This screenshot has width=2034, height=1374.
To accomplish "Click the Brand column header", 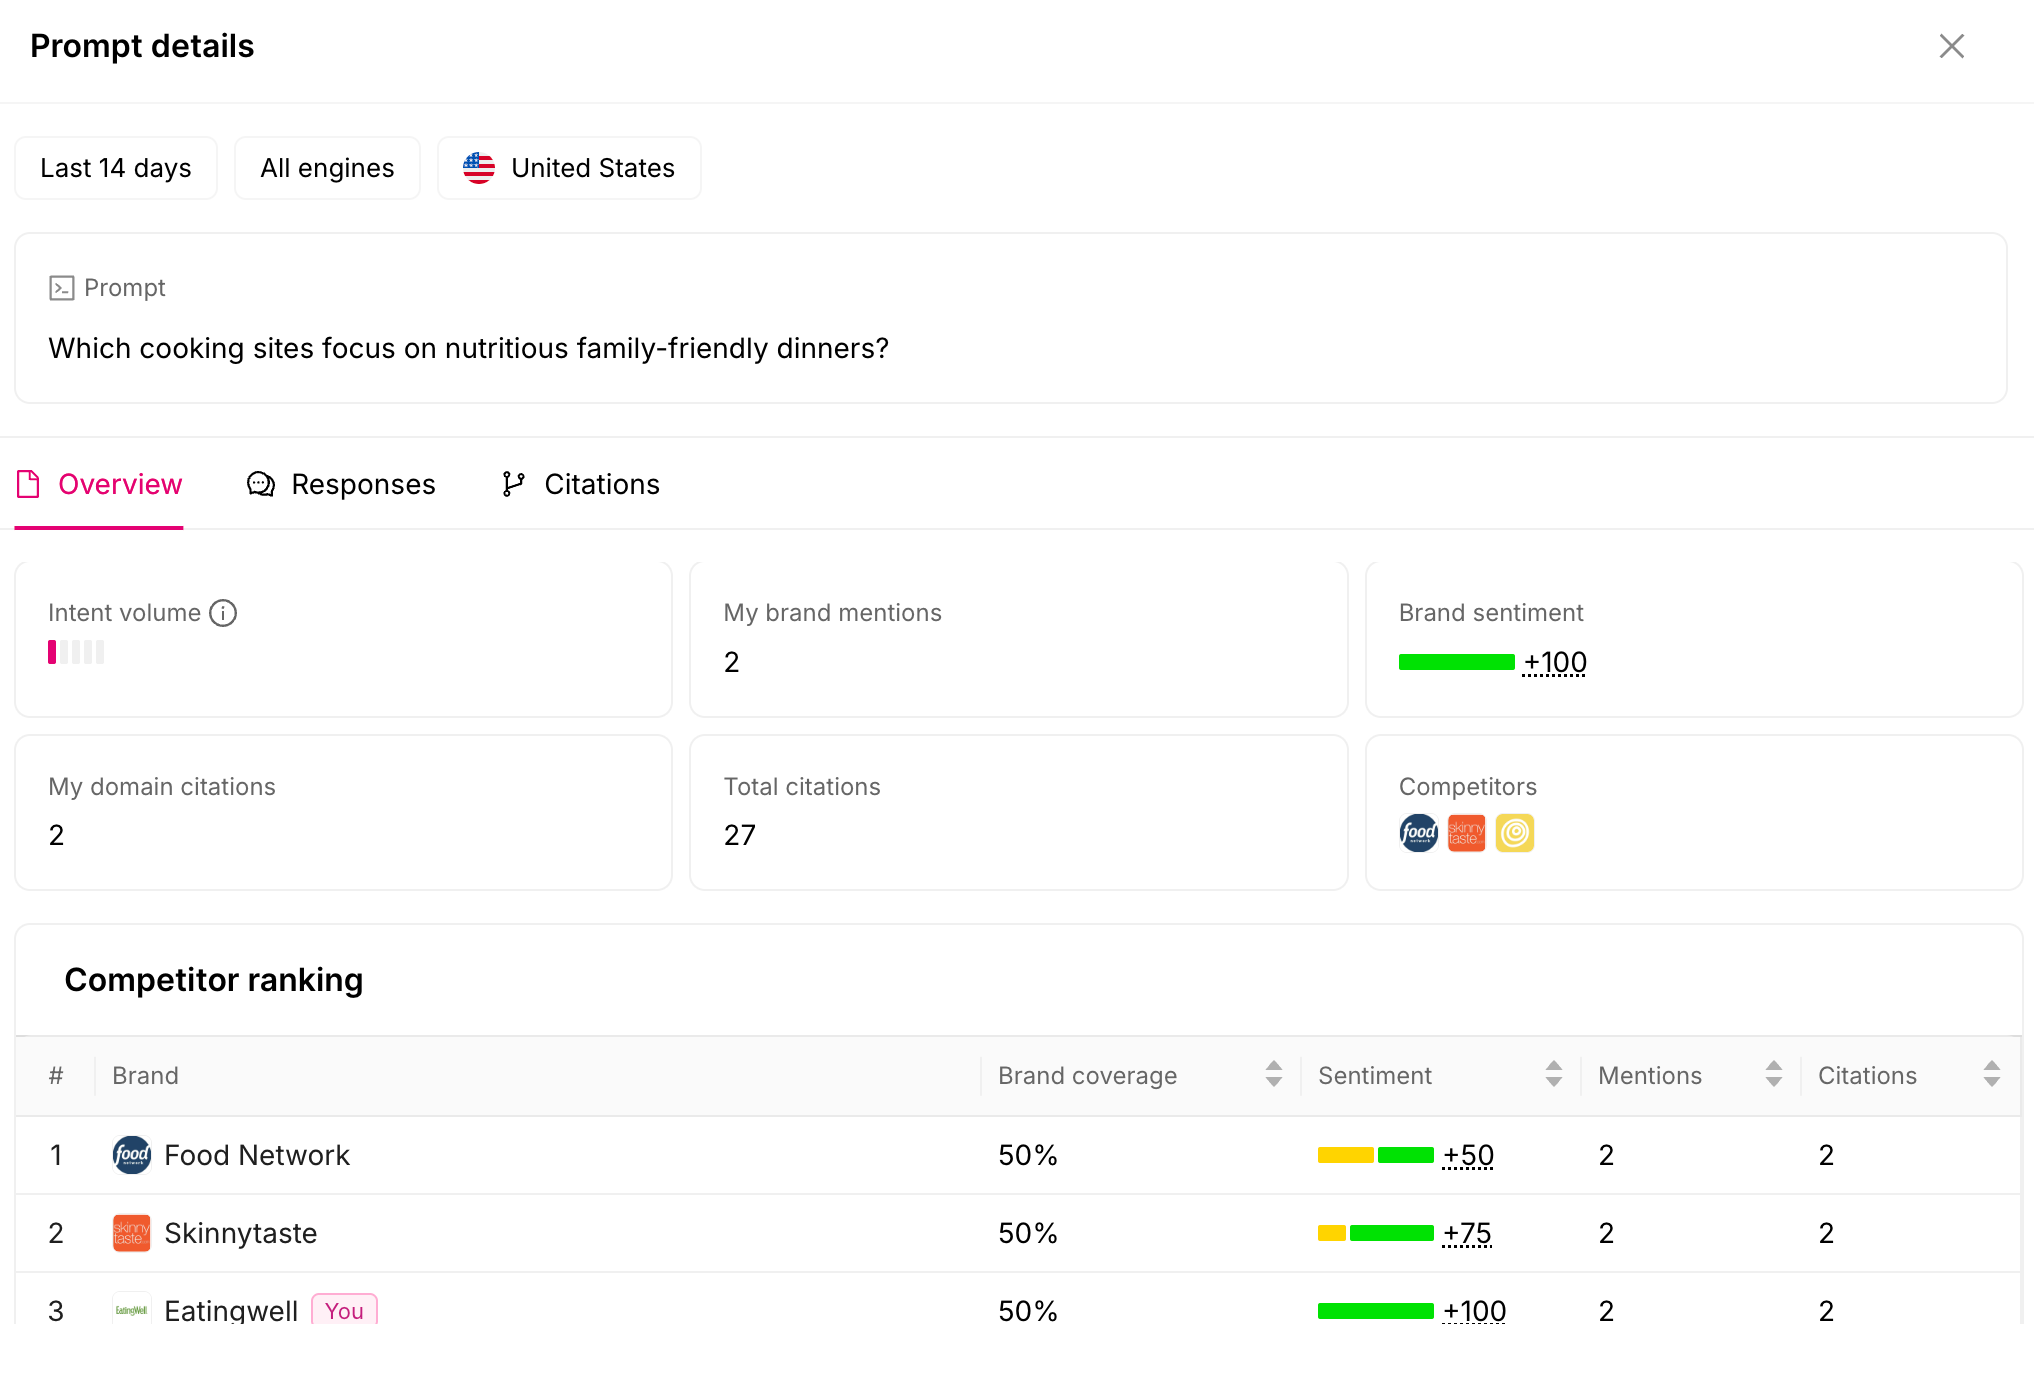I will click(x=145, y=1075).
